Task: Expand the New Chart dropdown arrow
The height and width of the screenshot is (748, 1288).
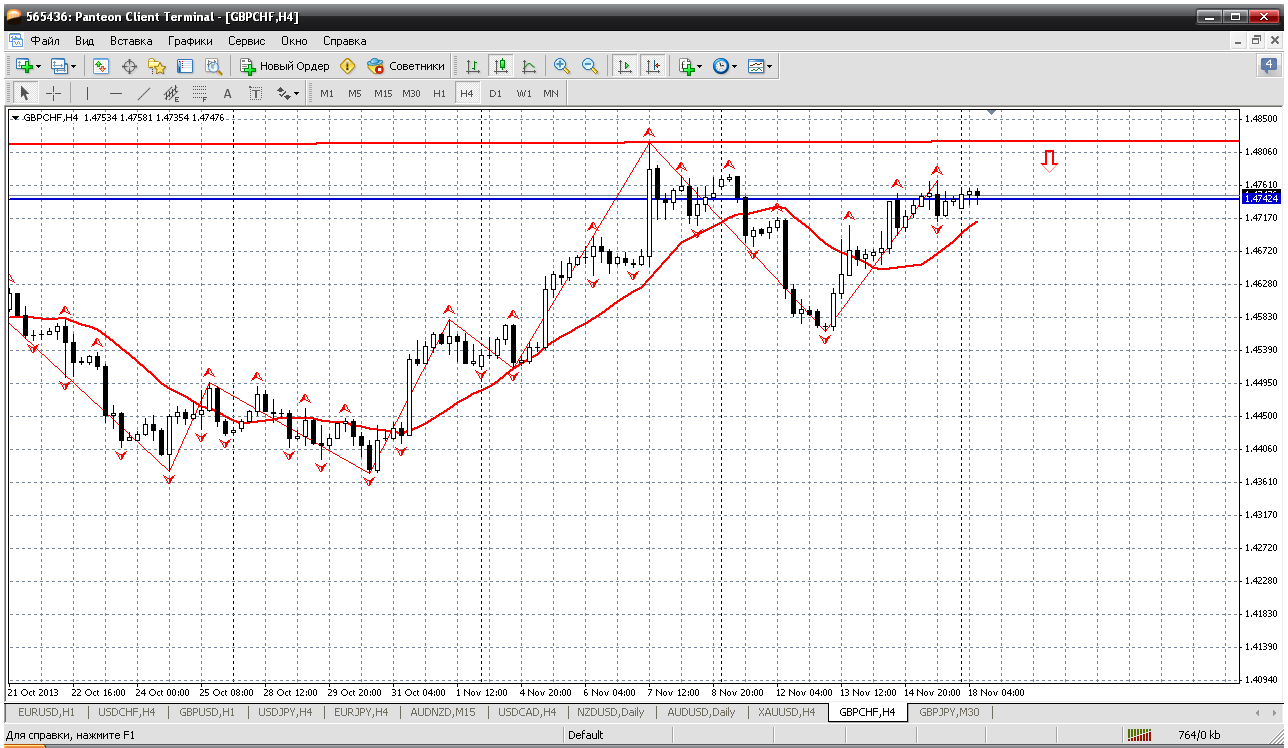Action: coord(39,67)
